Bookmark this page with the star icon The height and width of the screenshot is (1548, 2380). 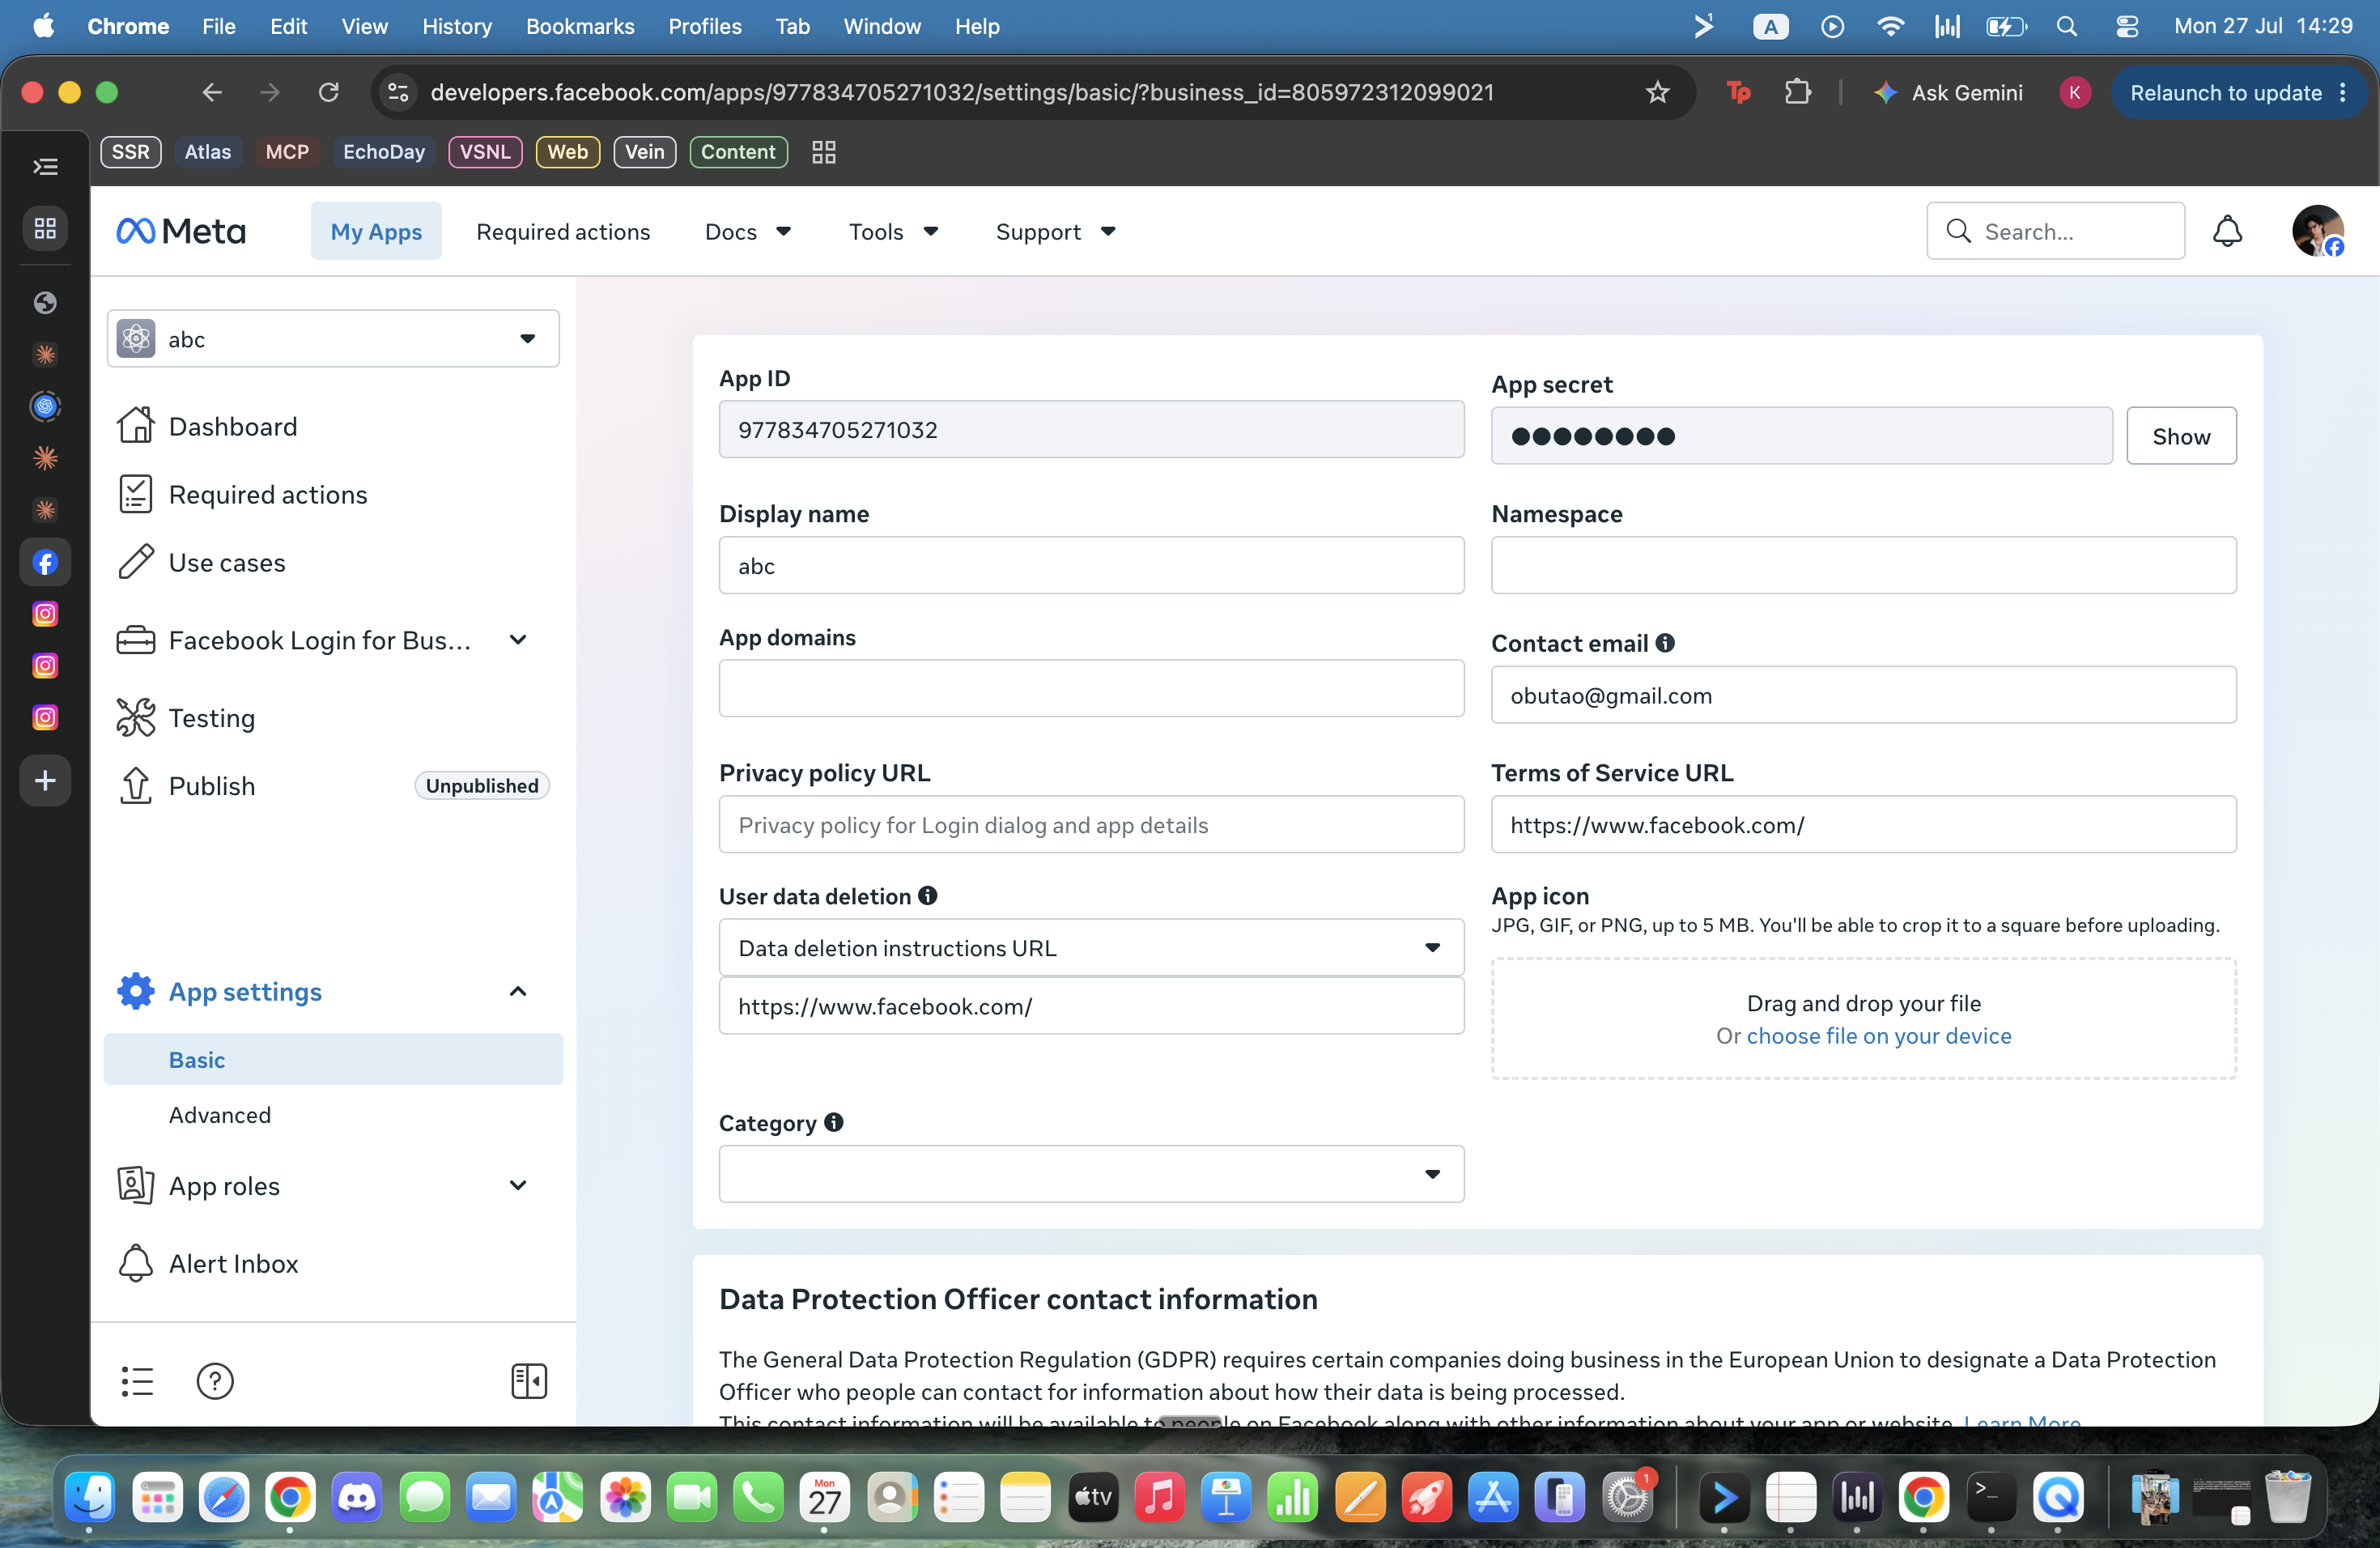1658,93
